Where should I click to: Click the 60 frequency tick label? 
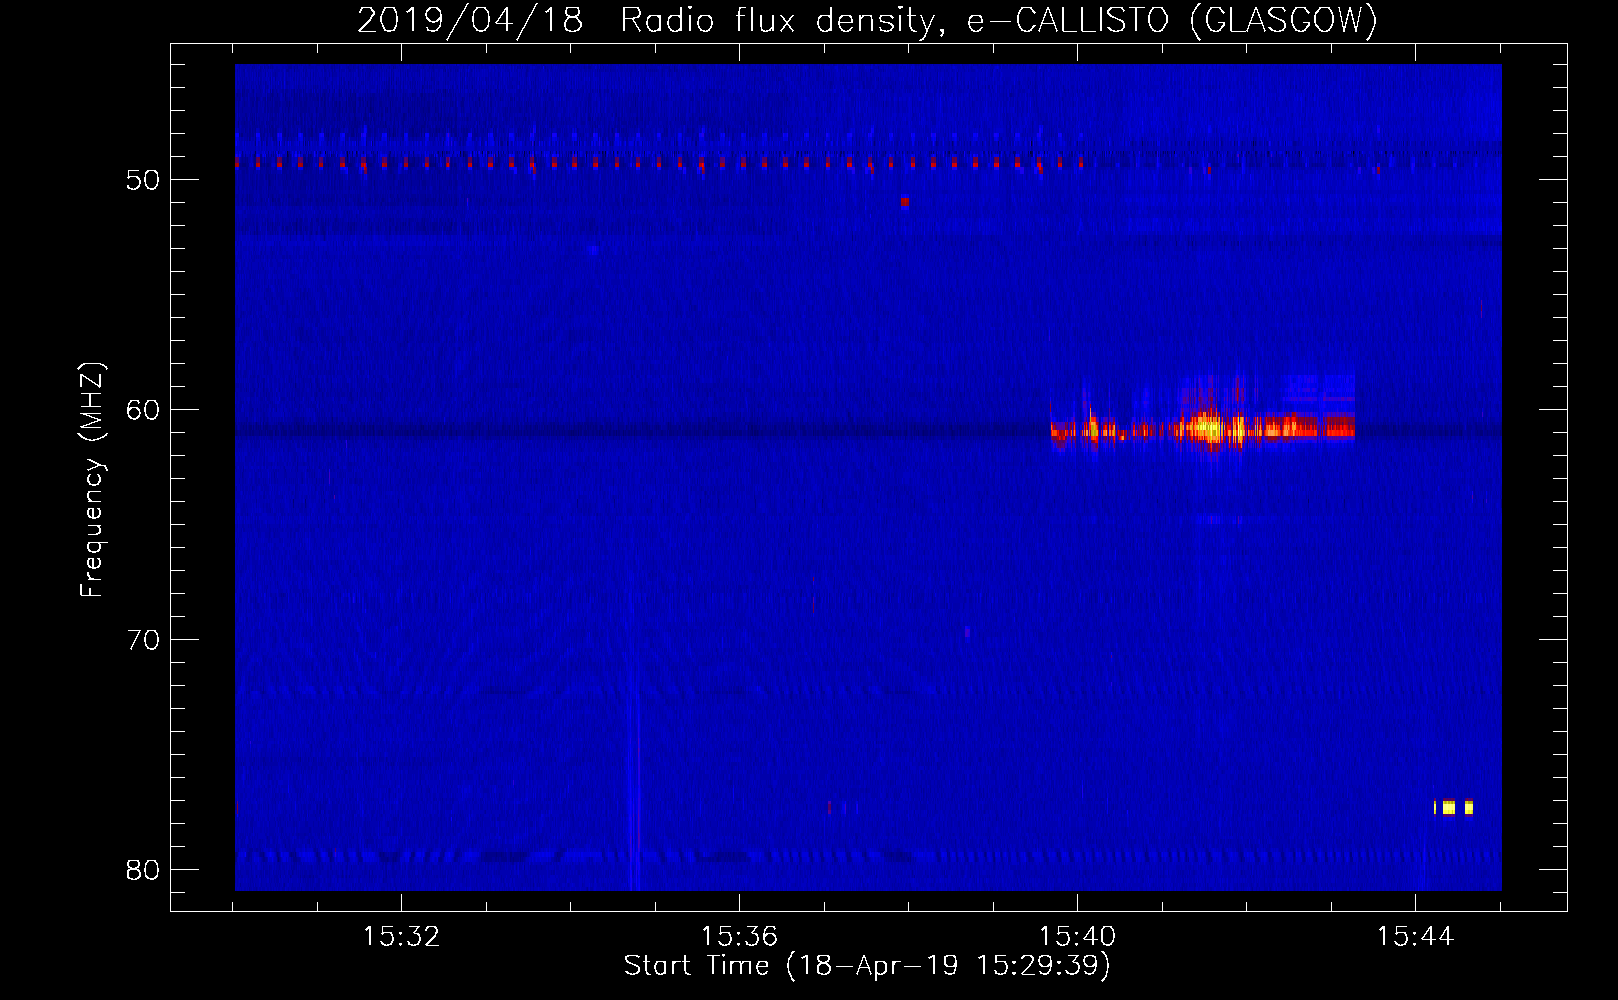click(x=143, y=410)
